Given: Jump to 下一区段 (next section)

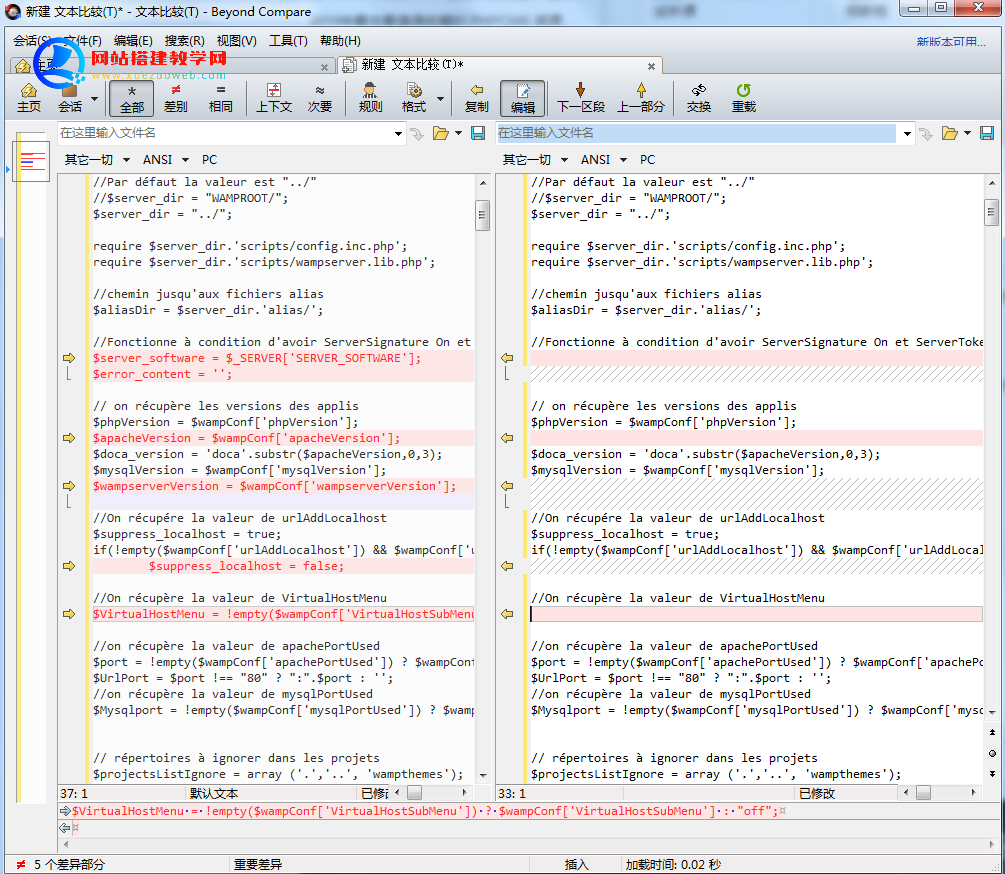Looking at the screenshot, I should pos(580,98).
